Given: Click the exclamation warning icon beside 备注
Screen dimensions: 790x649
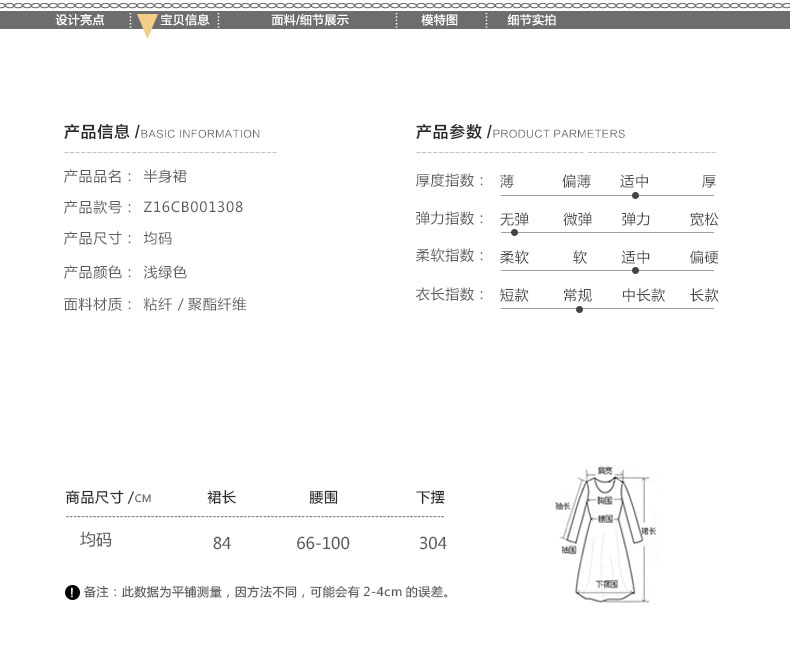Looking at the screenshot, I should coord(72,593).
